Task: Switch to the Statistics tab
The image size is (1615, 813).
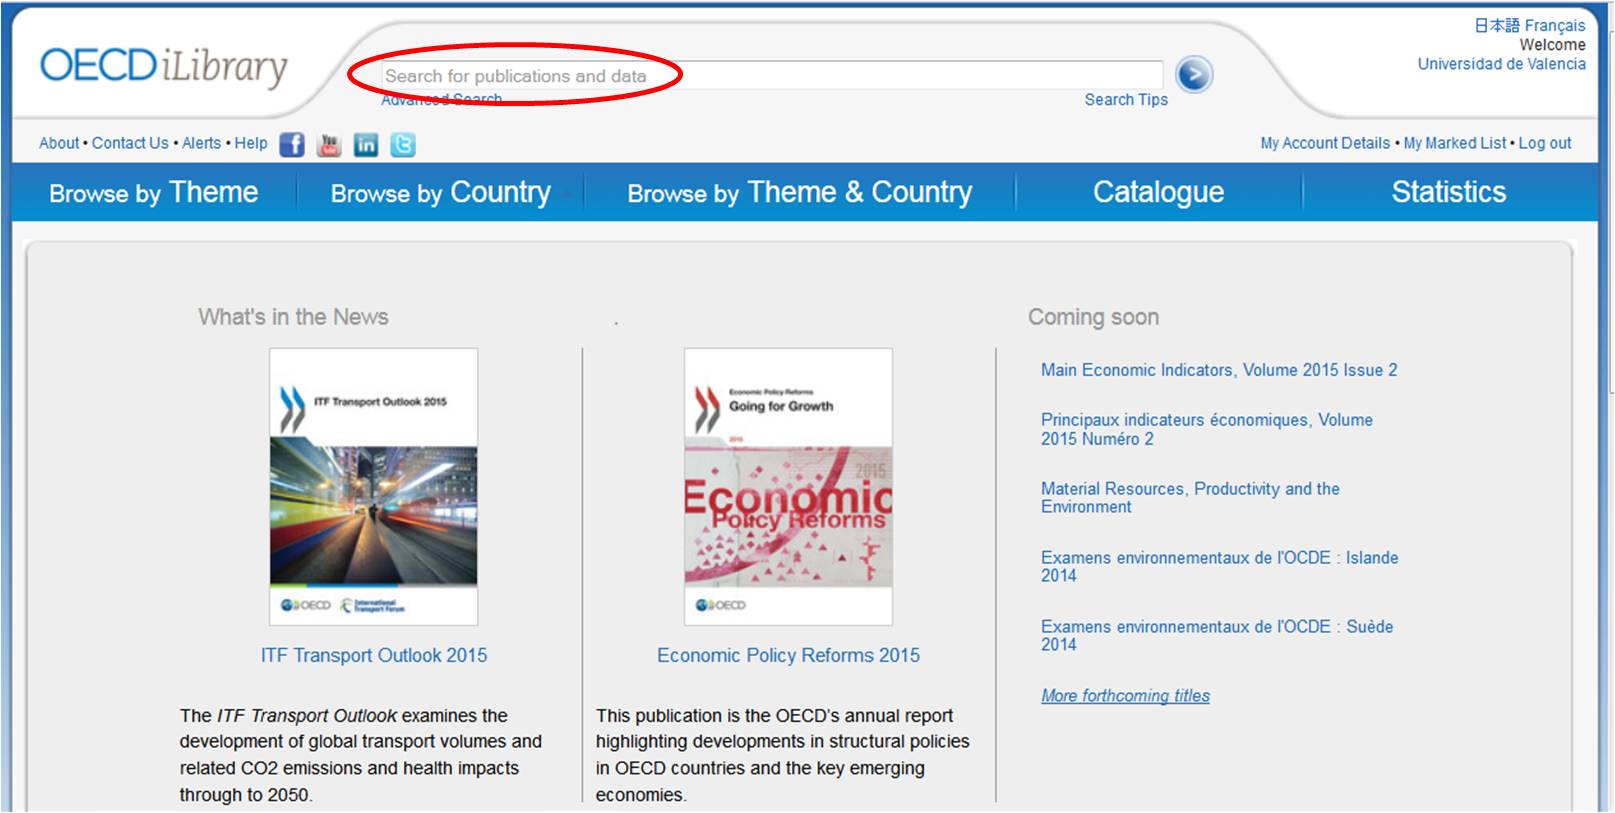Action: coord(1448,192)
